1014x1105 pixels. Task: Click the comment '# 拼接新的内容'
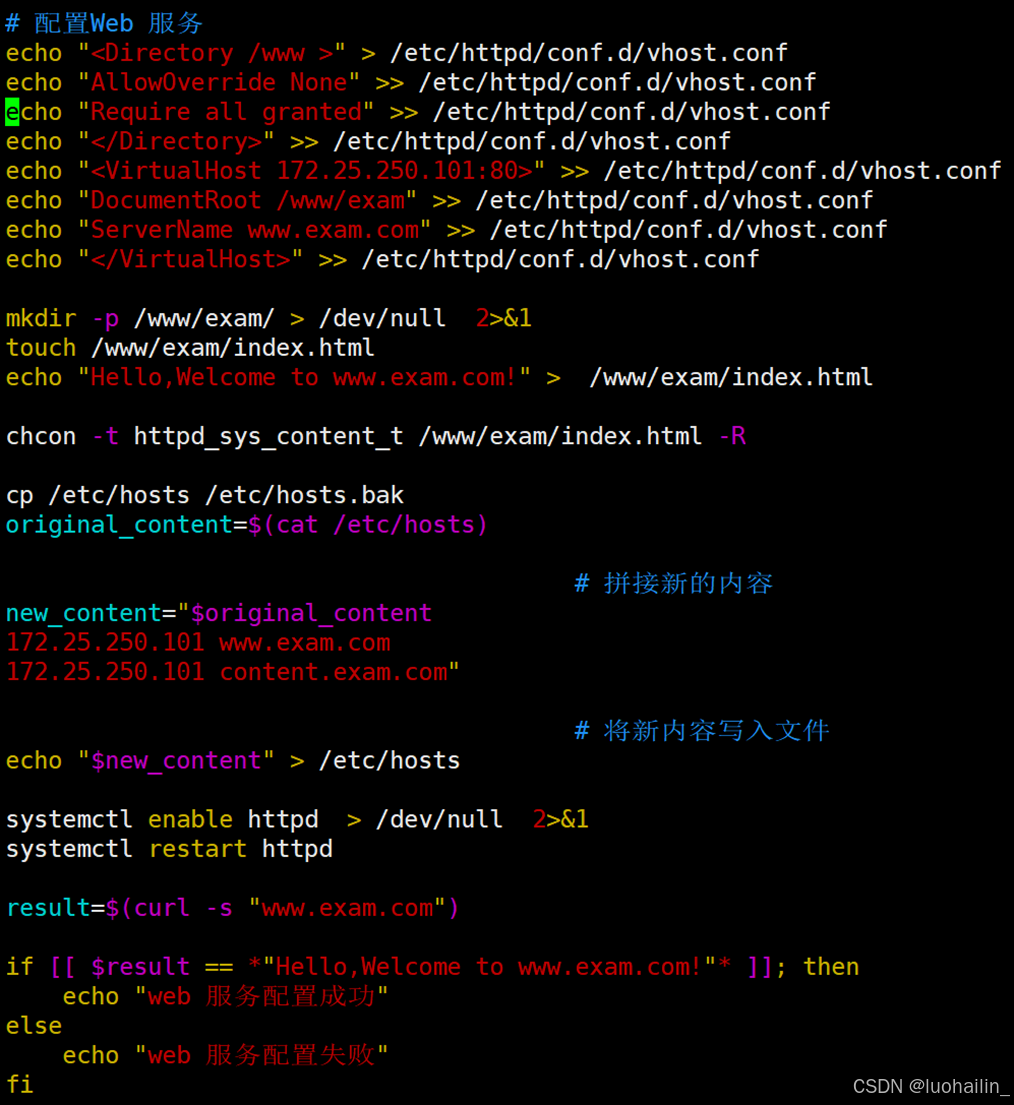(x=674, y=584)
